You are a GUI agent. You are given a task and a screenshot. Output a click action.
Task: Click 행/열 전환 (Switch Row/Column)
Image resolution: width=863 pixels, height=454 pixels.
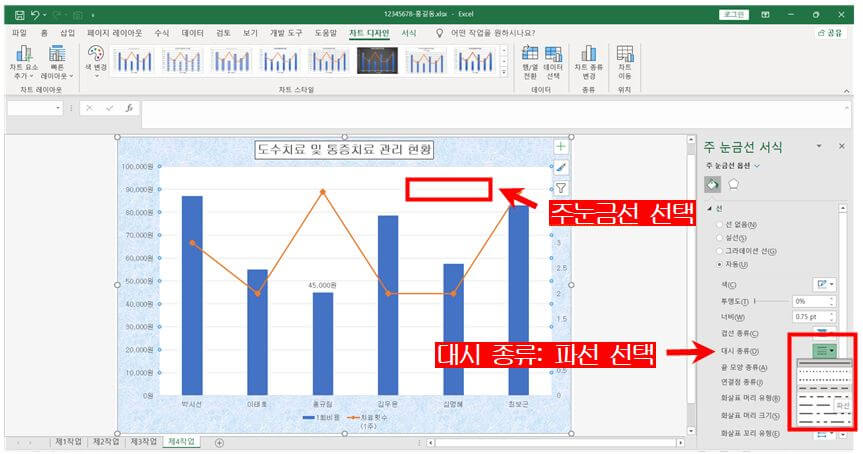tap(530, 62)
